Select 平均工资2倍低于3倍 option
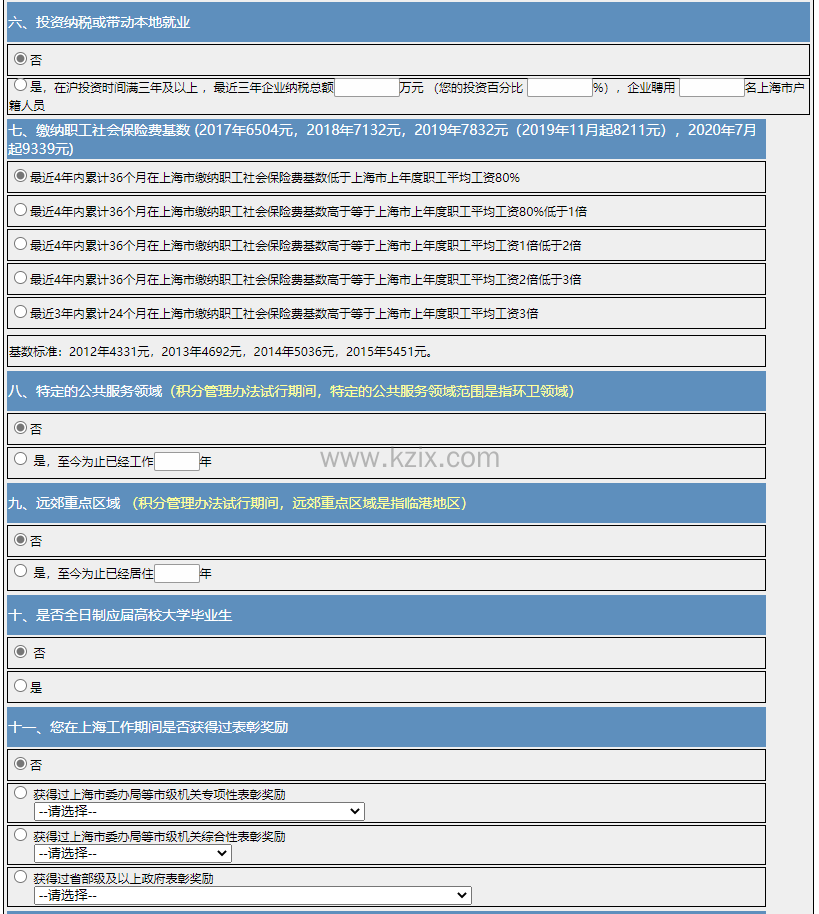The height and width of the screenshot is (914, 819). [20, 278]
